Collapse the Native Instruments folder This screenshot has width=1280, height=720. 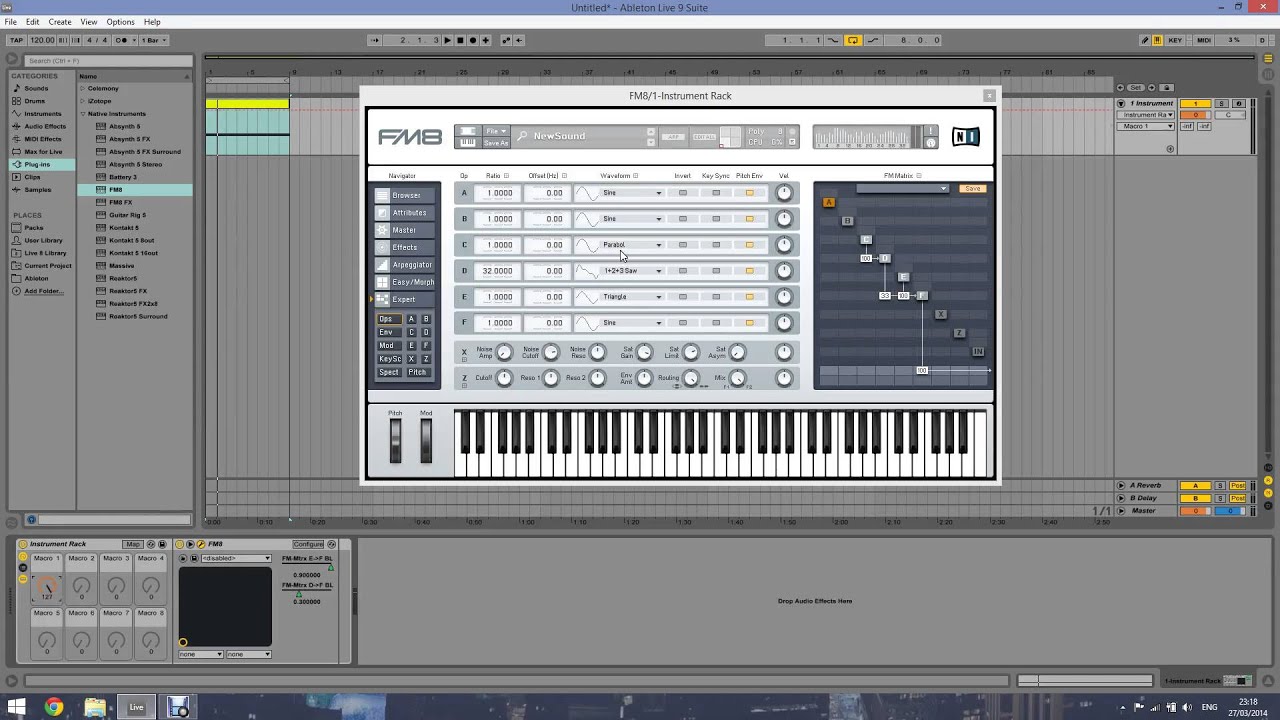click(83, 114)
